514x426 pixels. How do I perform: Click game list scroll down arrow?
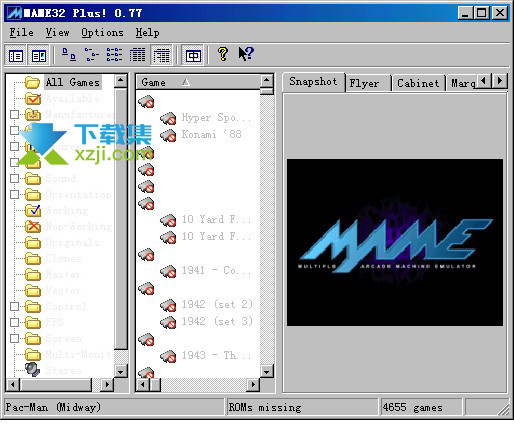266,371
